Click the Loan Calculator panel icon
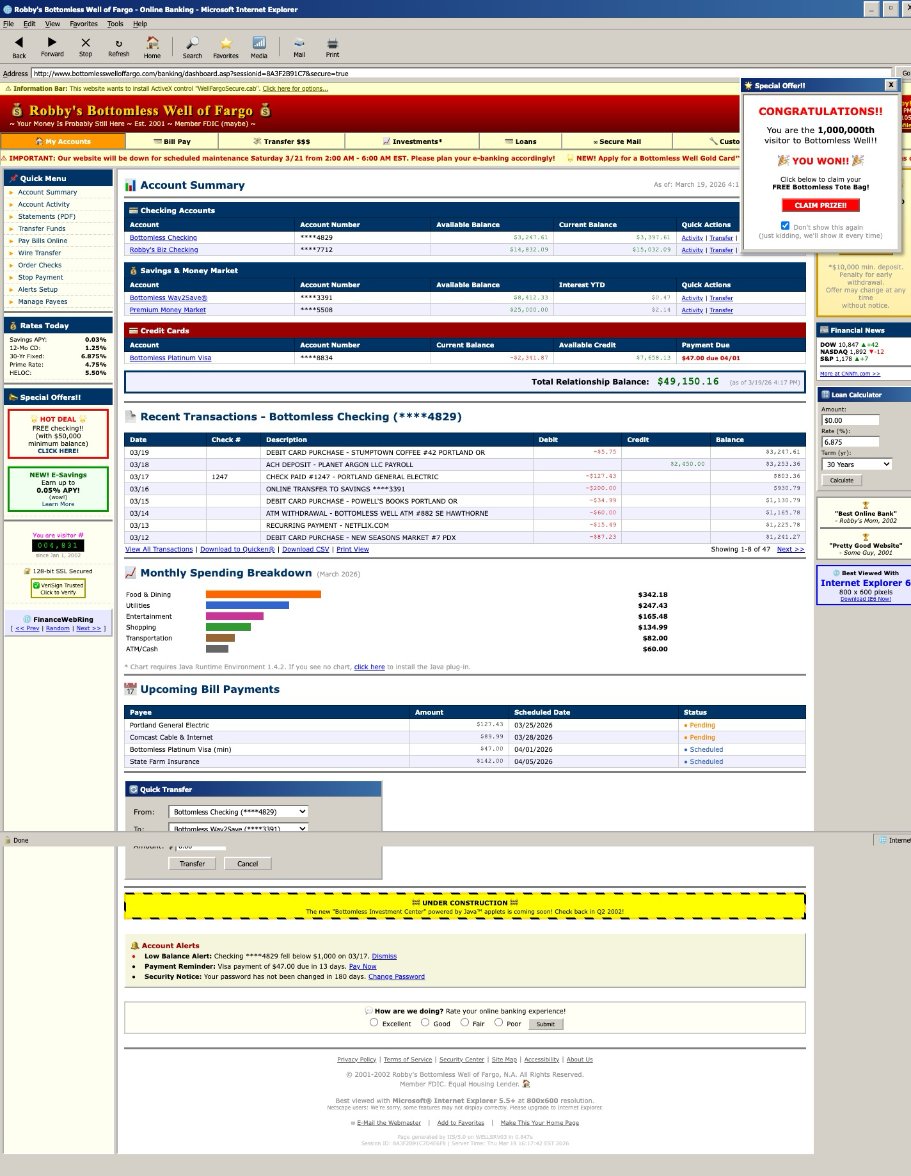The height and width of the screenshot is (1176, 911). coord(825,394)
